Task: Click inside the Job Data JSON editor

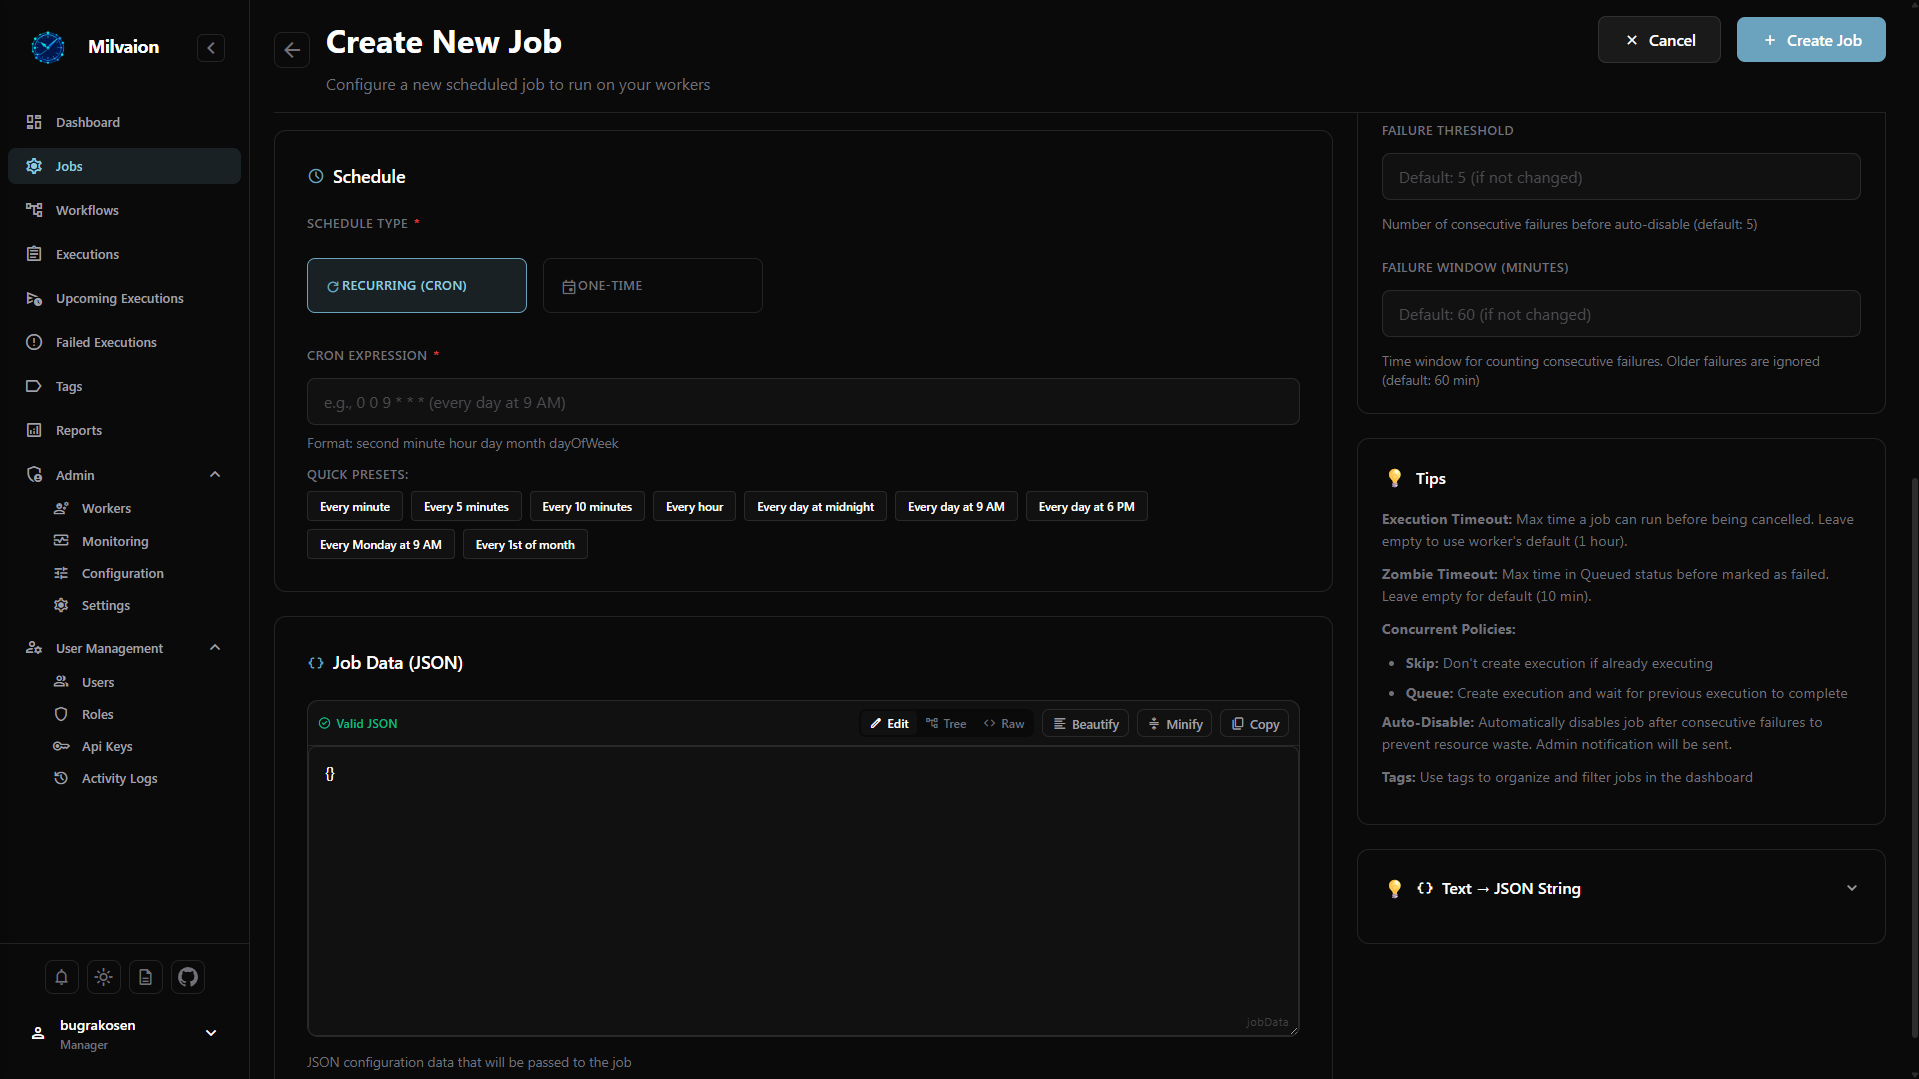Action: coord(803,890)
